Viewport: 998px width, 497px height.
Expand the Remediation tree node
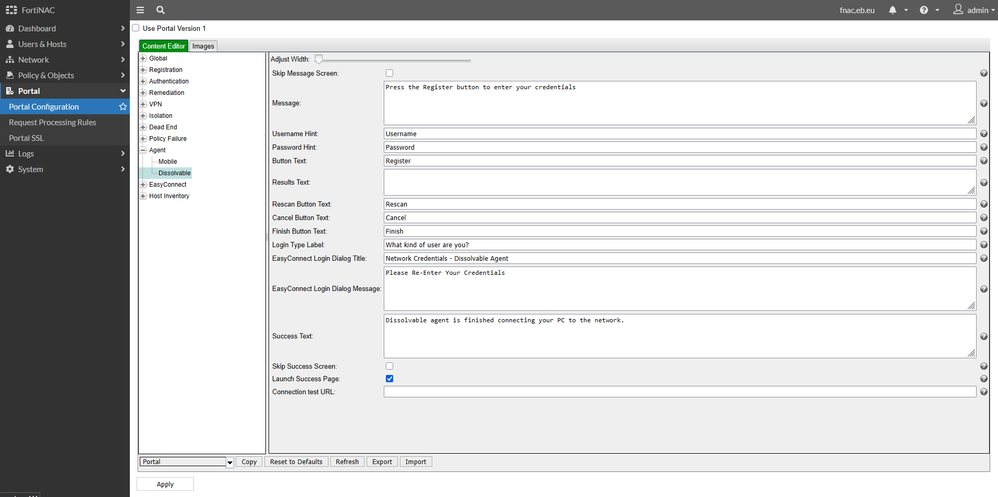[143, 93]
